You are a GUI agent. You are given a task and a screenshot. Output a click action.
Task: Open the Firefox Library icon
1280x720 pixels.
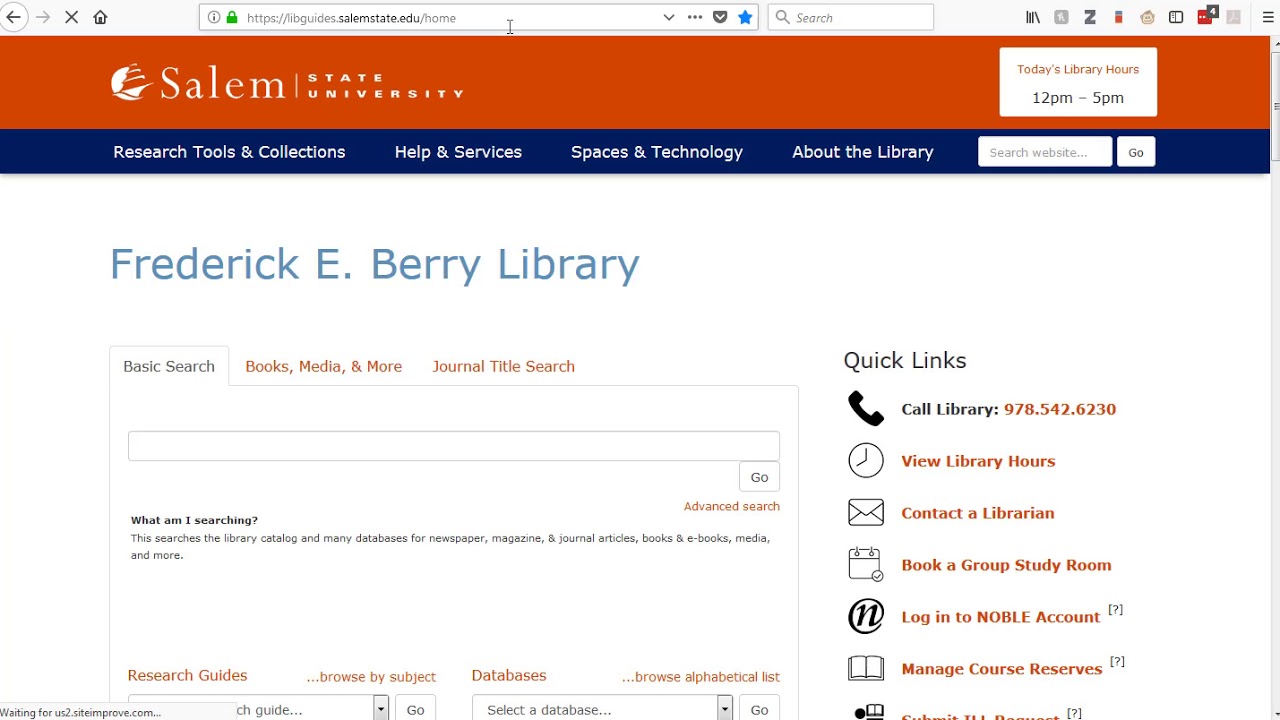click(1033, 17)
